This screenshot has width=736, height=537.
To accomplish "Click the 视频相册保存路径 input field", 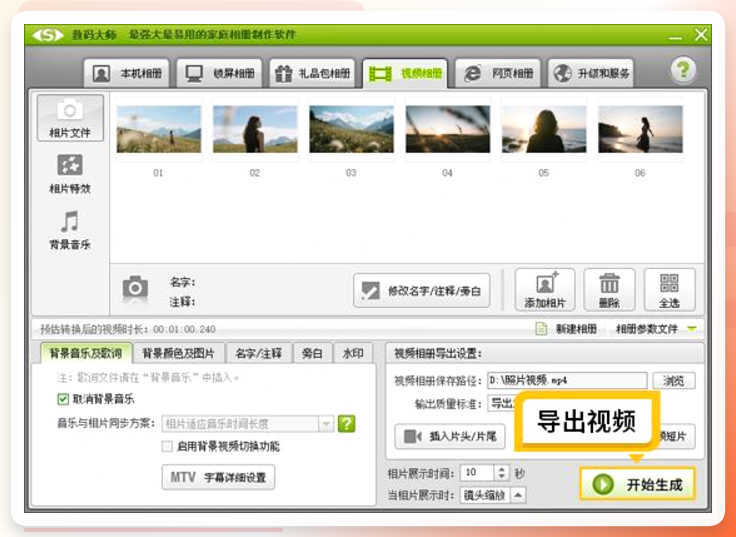I will (x=567, y=380).
